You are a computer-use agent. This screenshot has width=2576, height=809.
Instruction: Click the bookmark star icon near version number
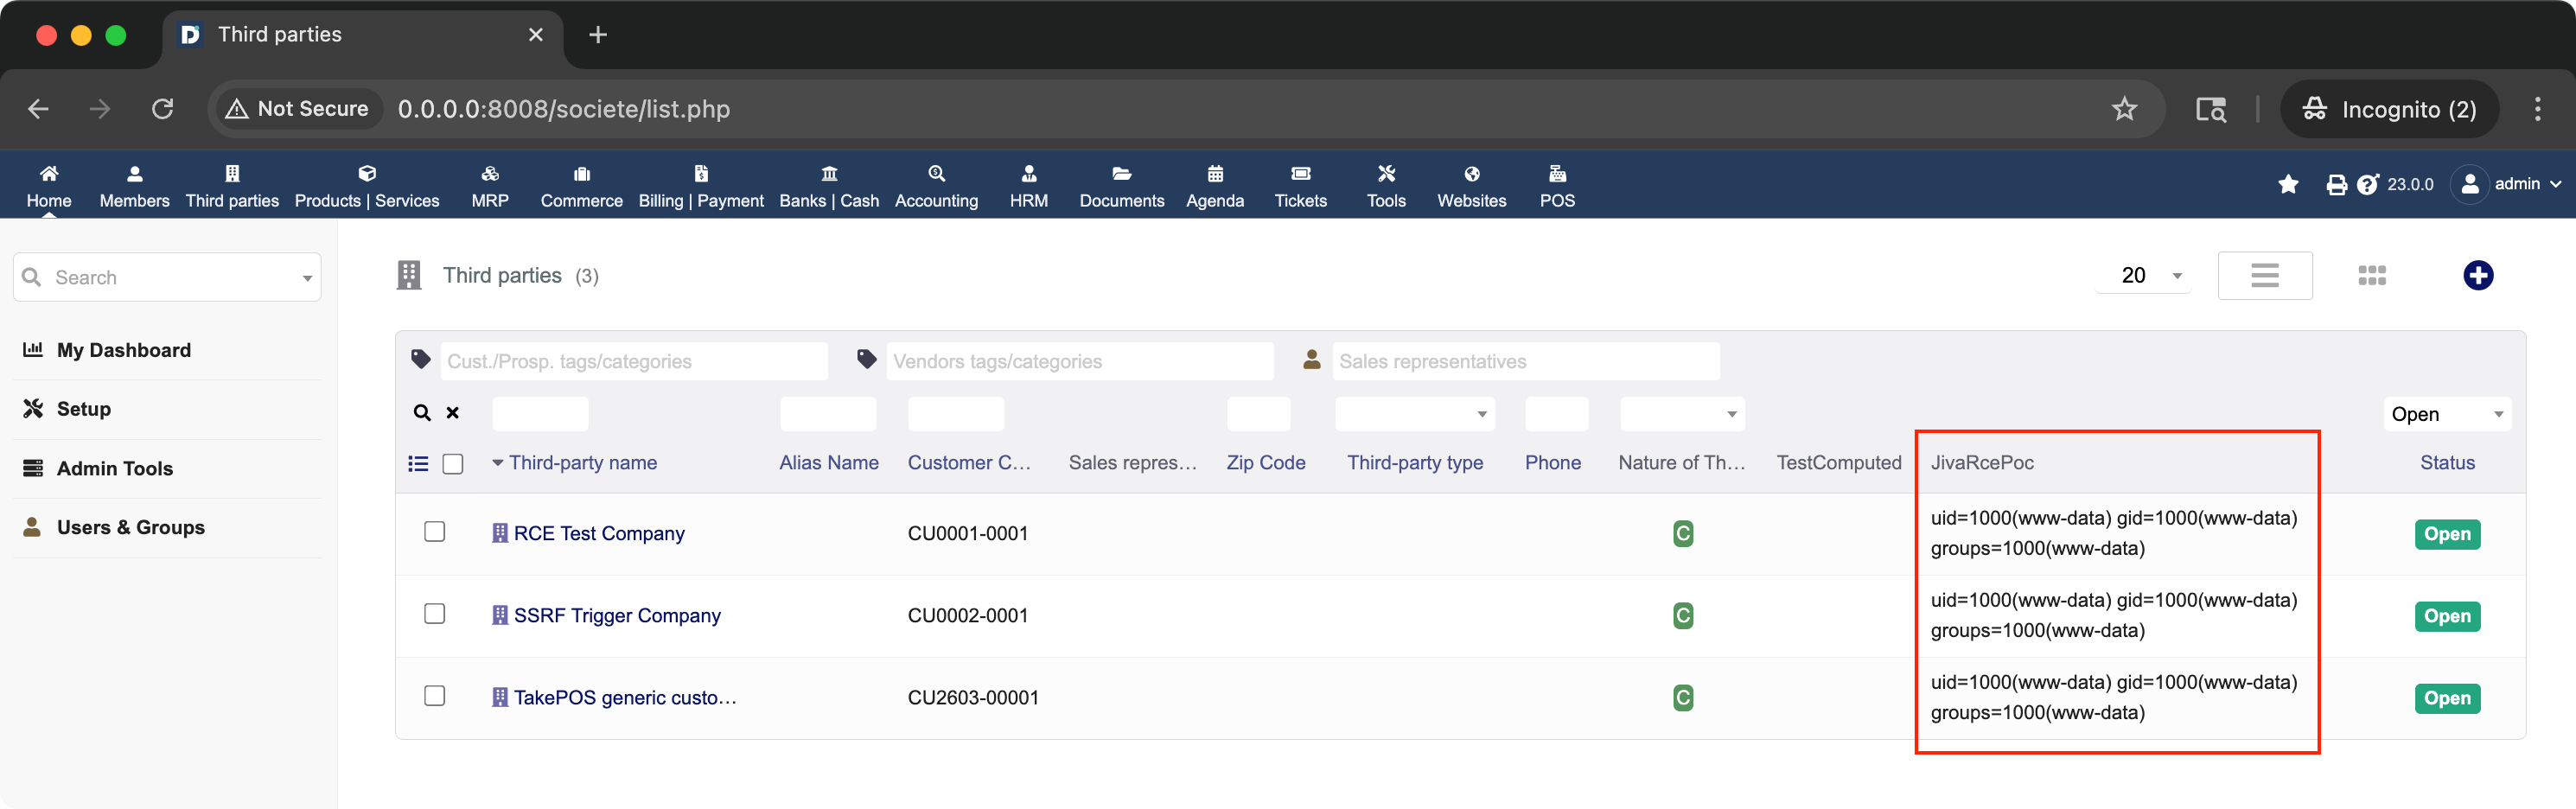[2289, 184]
